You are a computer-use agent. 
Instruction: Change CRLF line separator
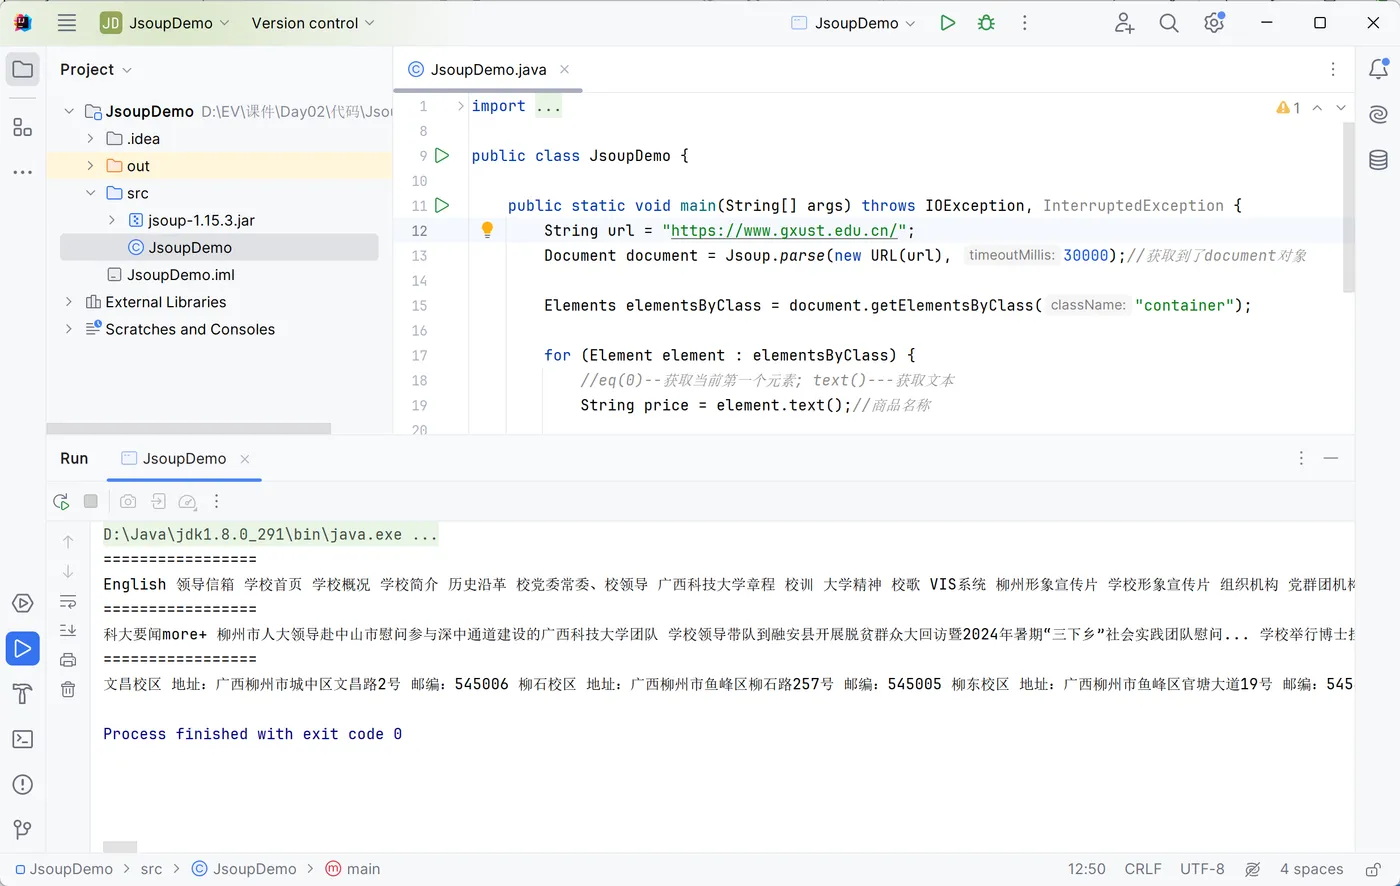1143,869
